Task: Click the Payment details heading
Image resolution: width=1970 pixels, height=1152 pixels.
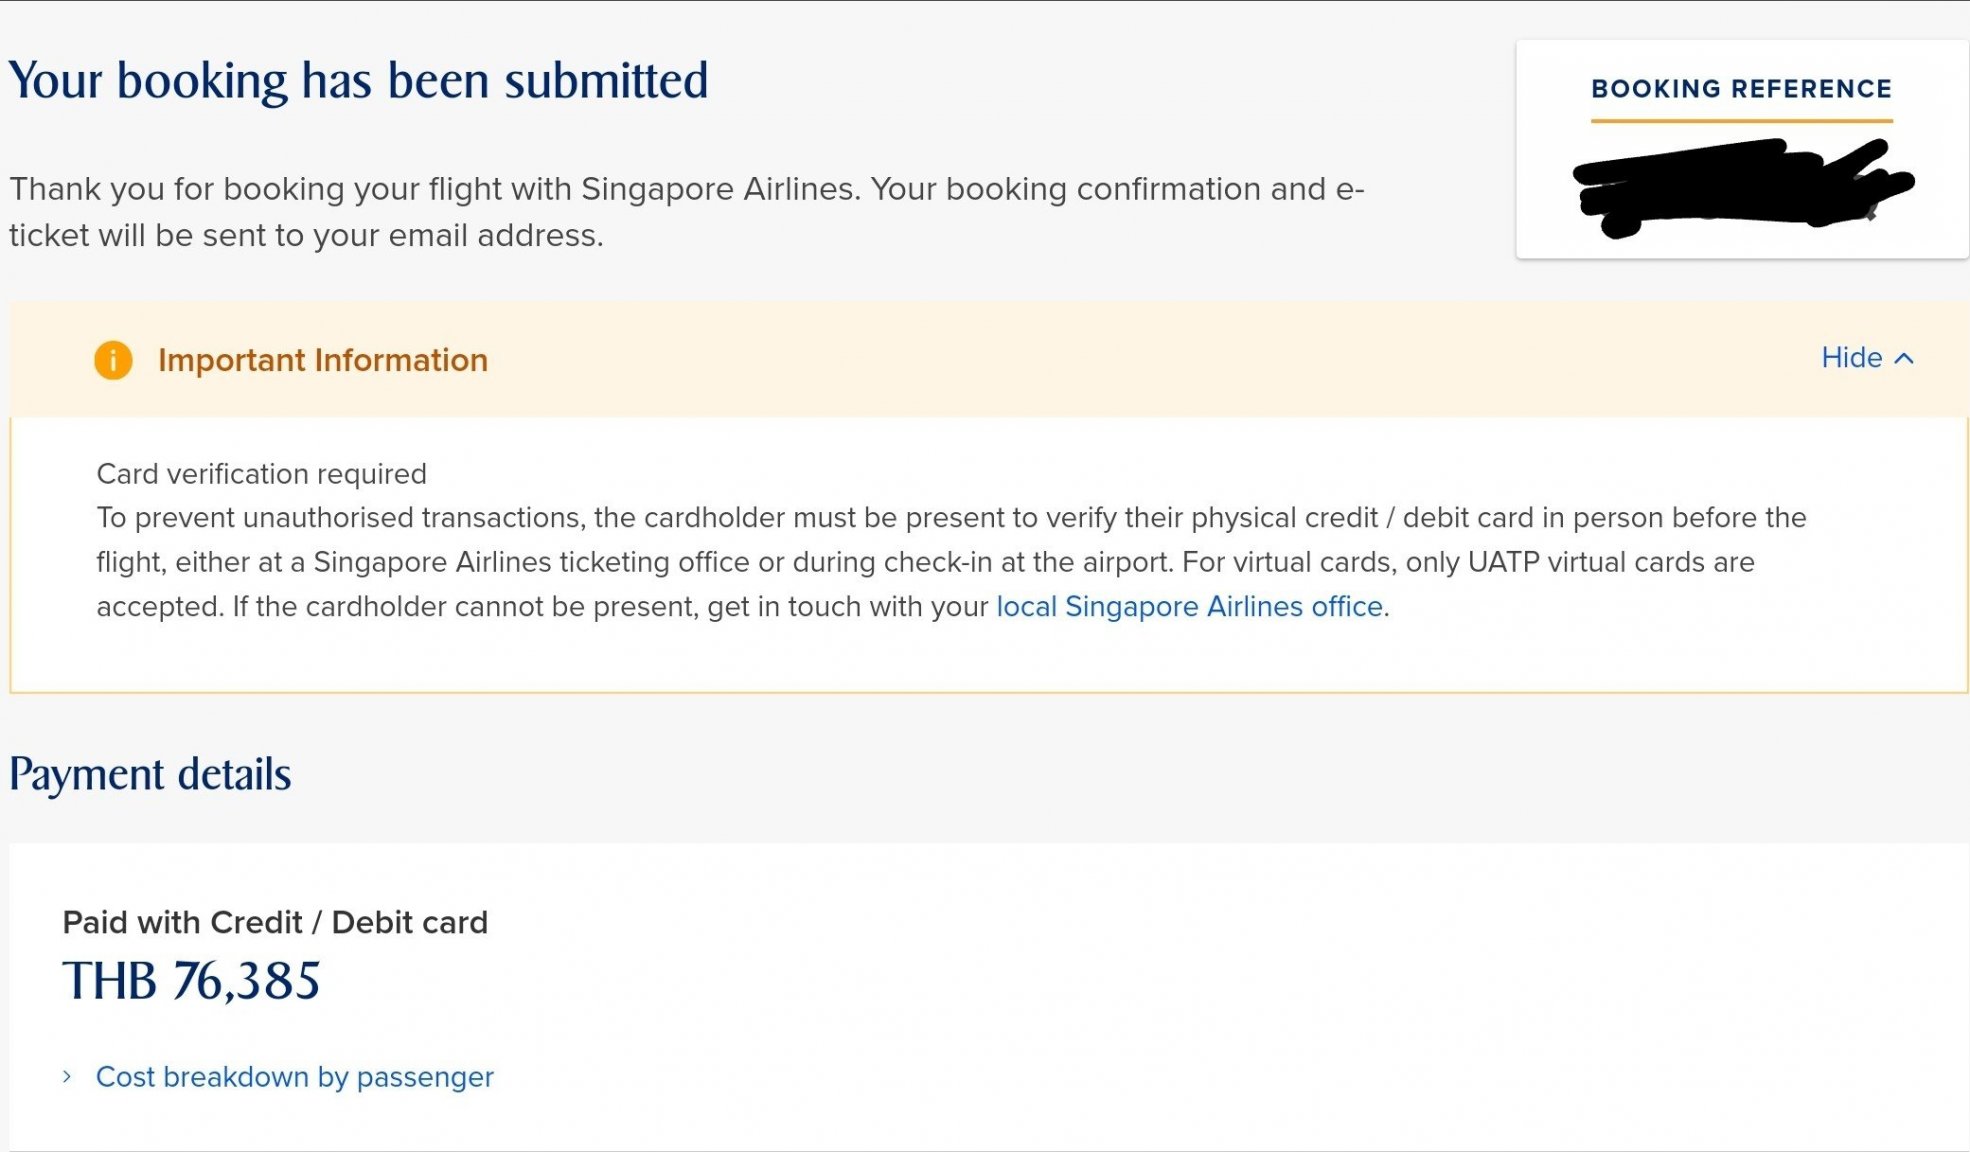Action: point(150,775)
